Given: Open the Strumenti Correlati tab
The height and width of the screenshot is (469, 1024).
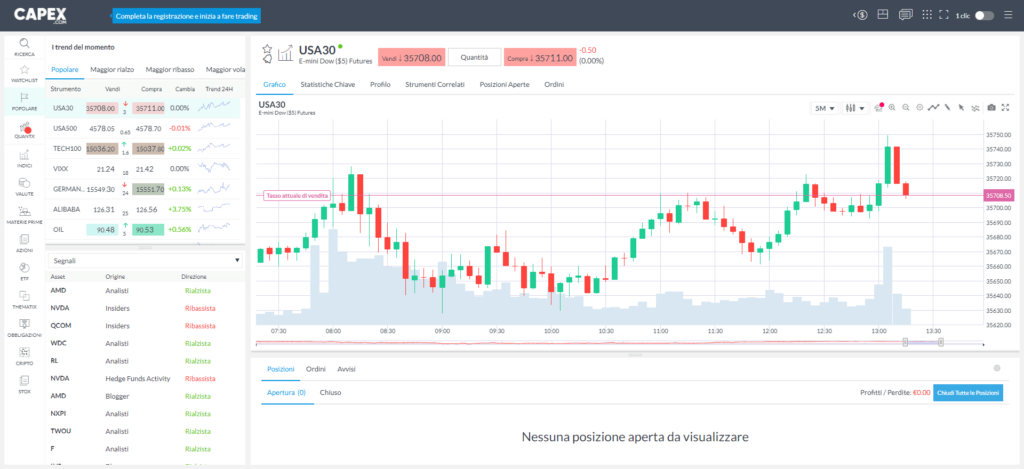Looking at the screenshot, I should point(435,85).
